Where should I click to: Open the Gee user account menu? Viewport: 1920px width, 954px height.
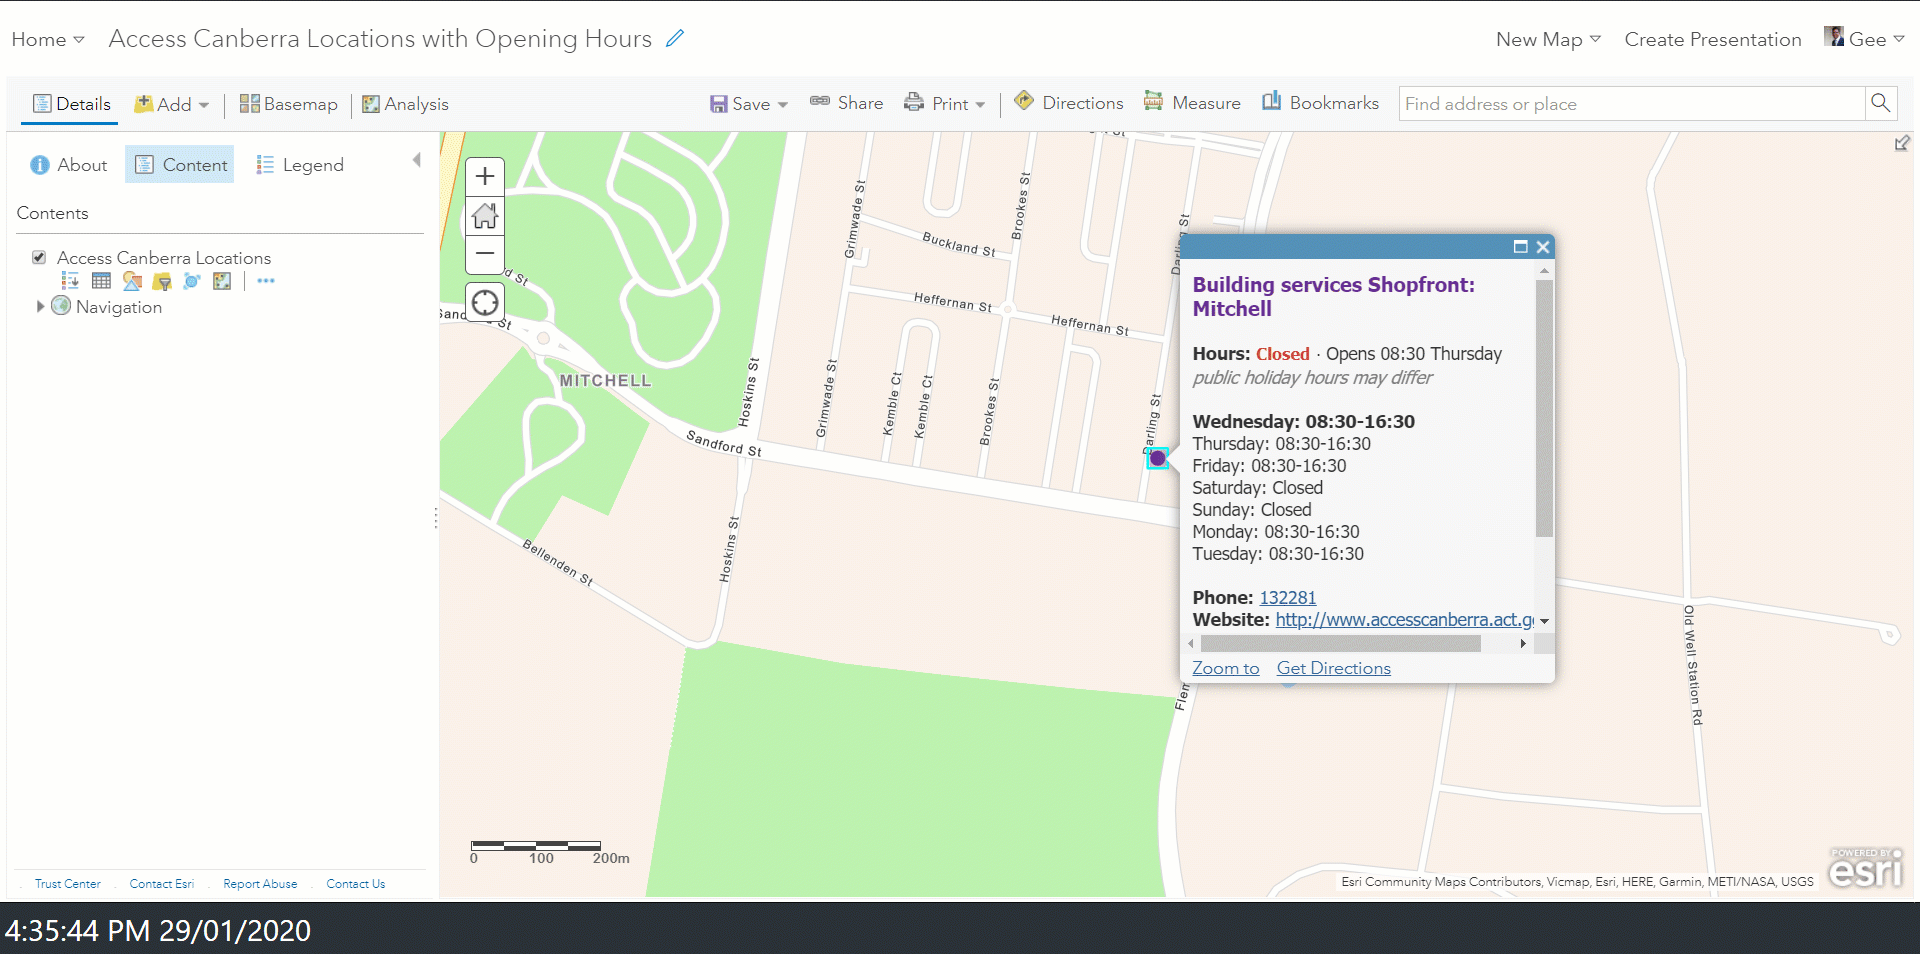tap(1864, 38)
